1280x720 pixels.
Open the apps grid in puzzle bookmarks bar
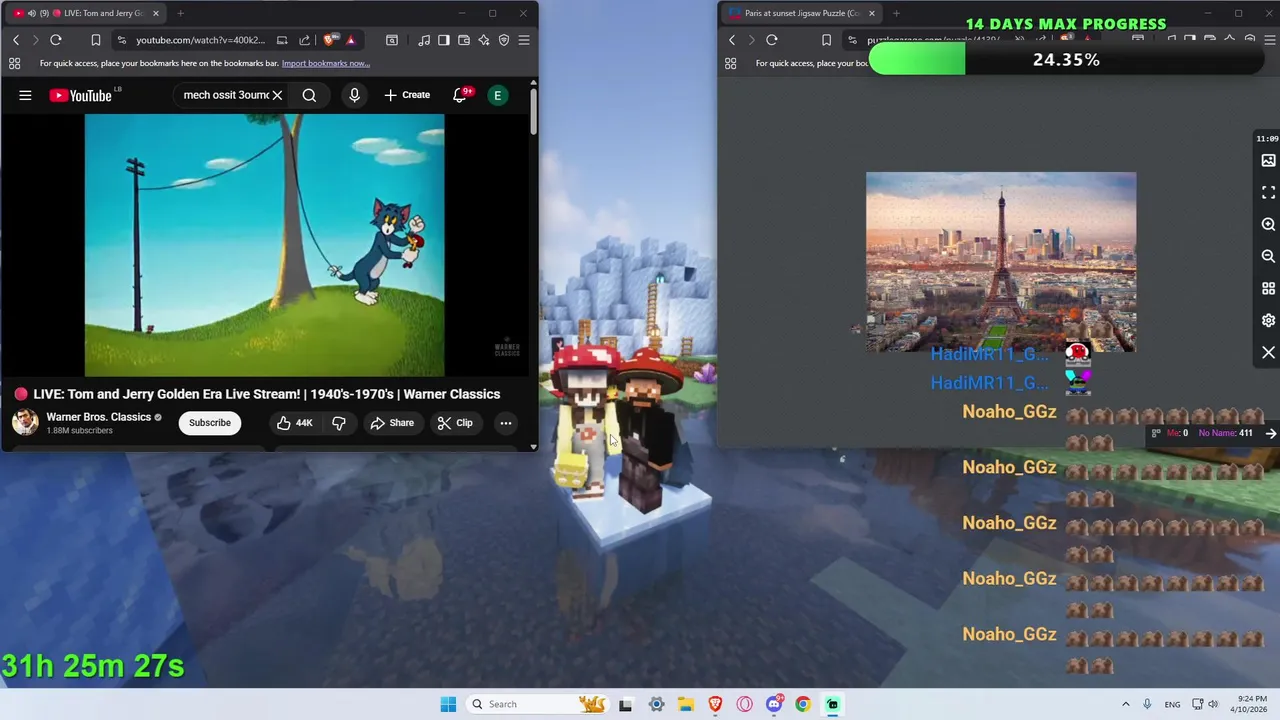731,63
